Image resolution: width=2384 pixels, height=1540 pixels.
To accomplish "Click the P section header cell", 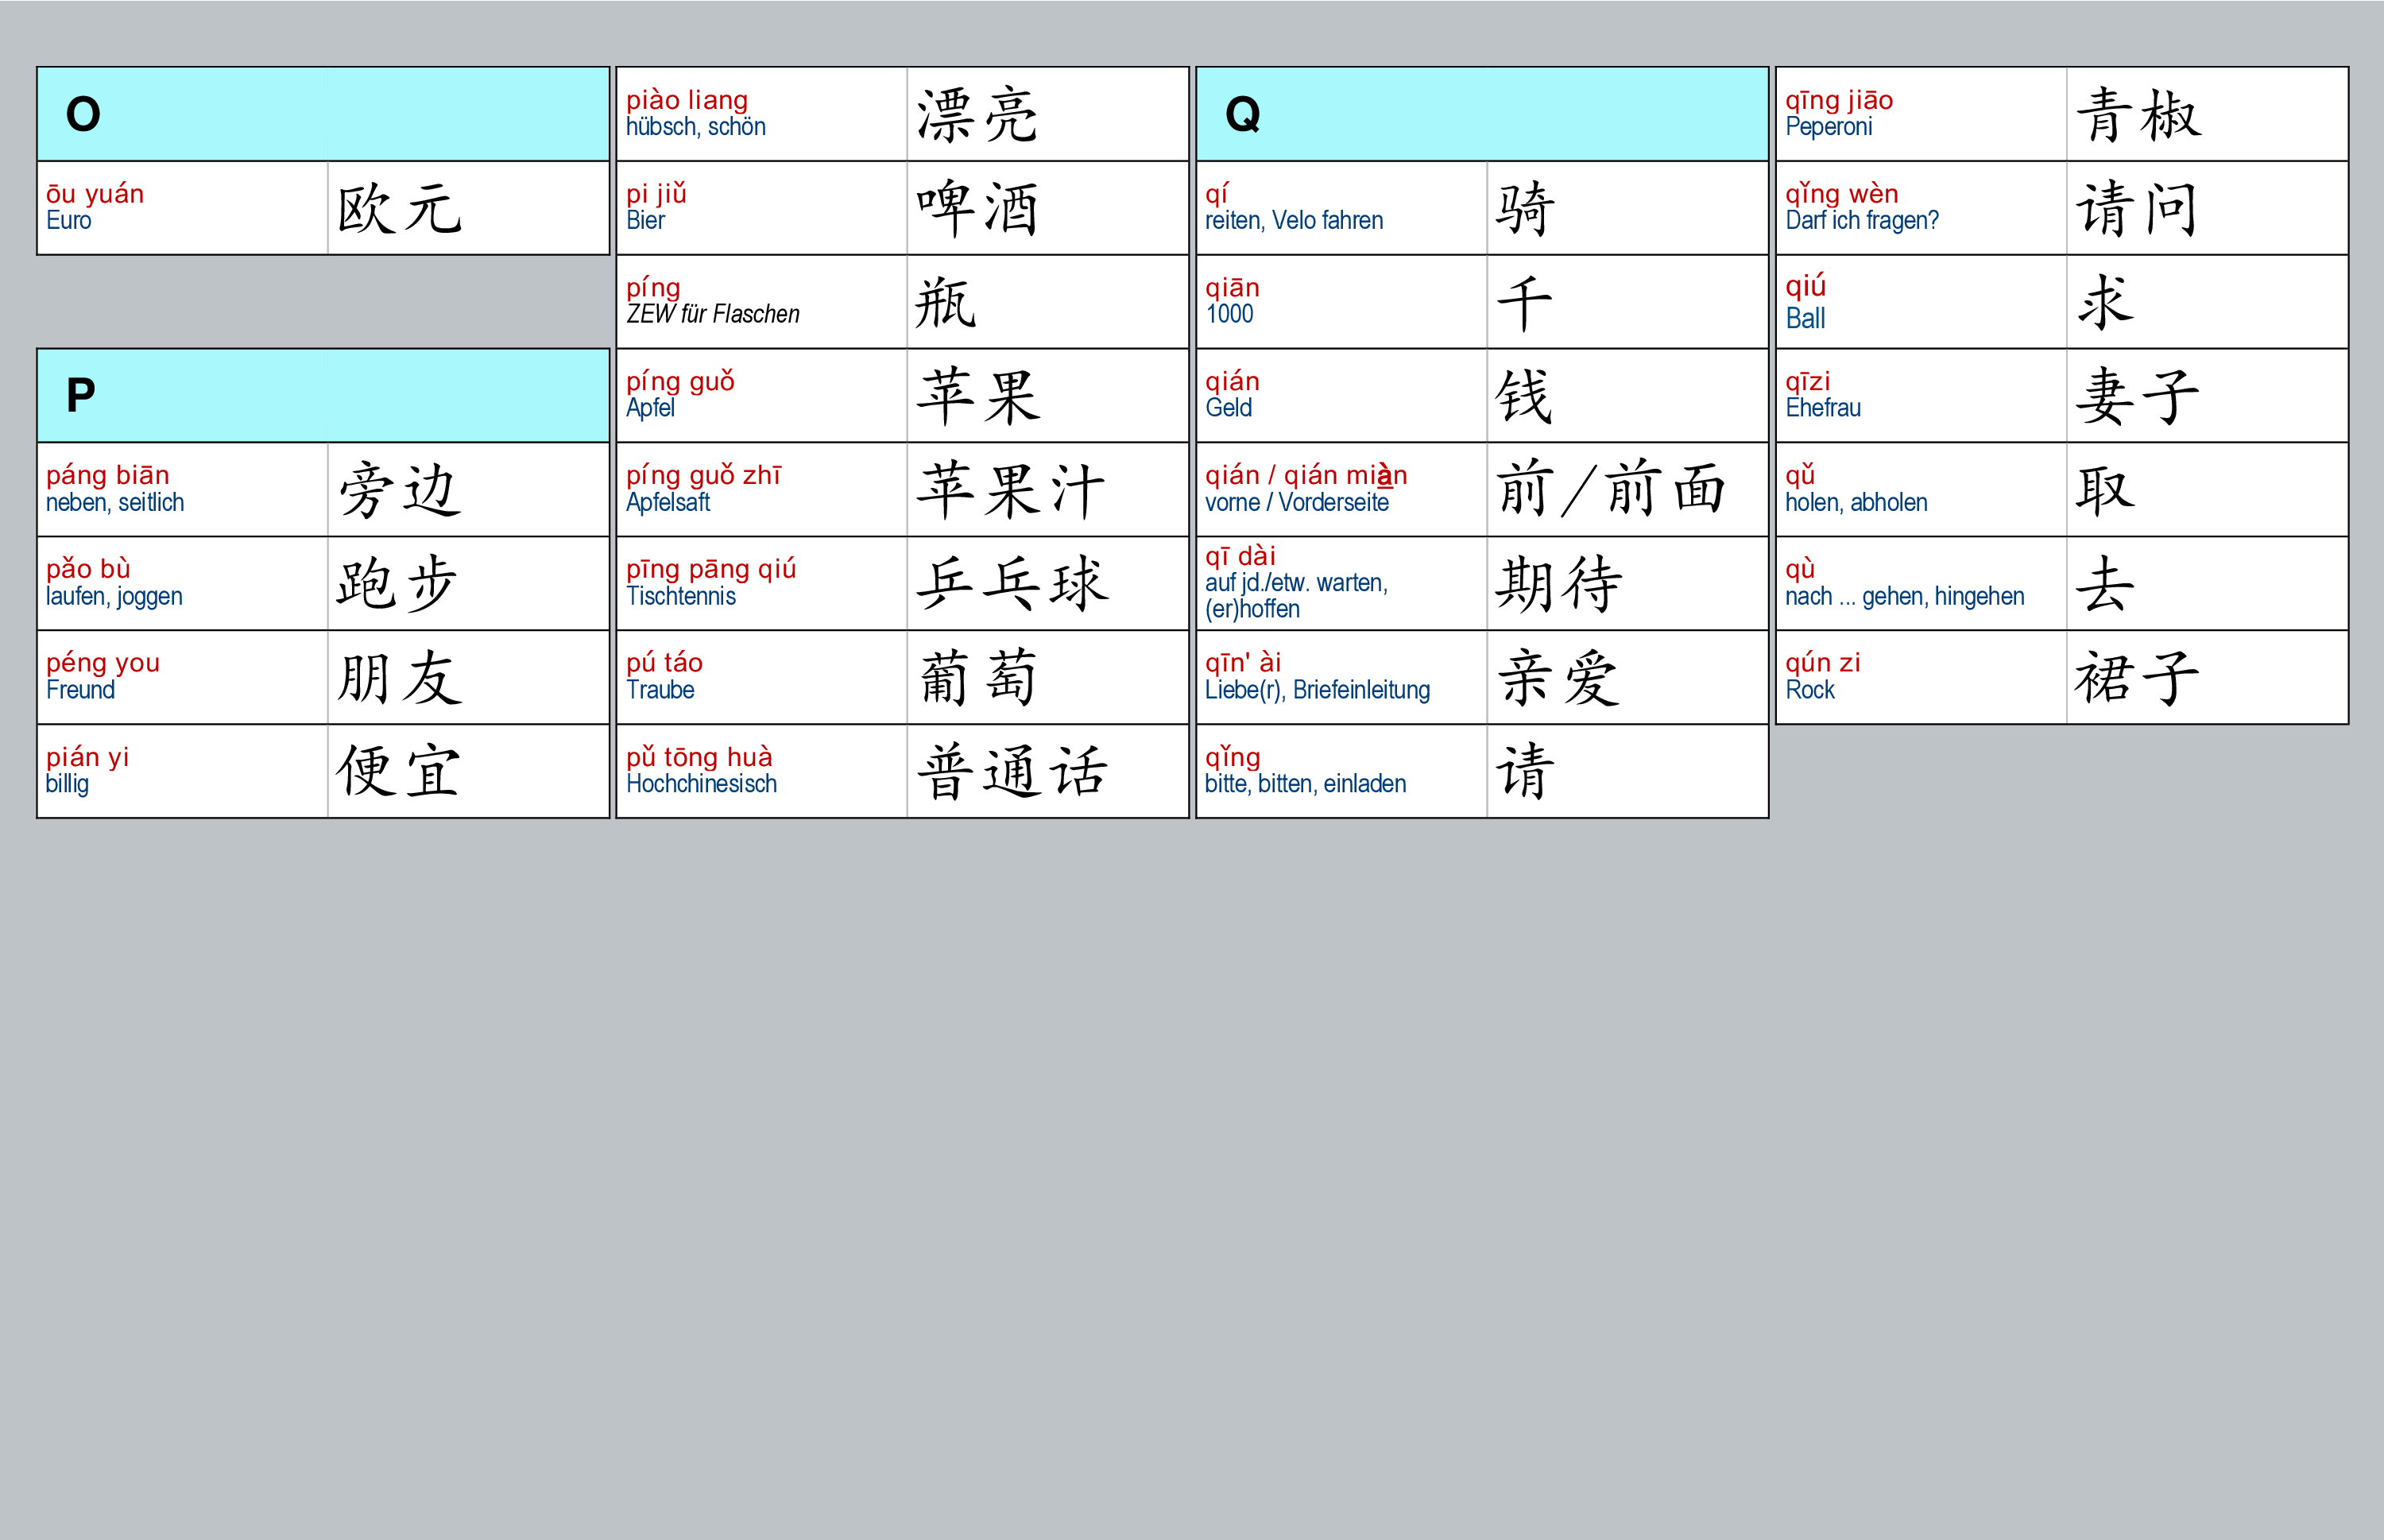I will point(322,396).
